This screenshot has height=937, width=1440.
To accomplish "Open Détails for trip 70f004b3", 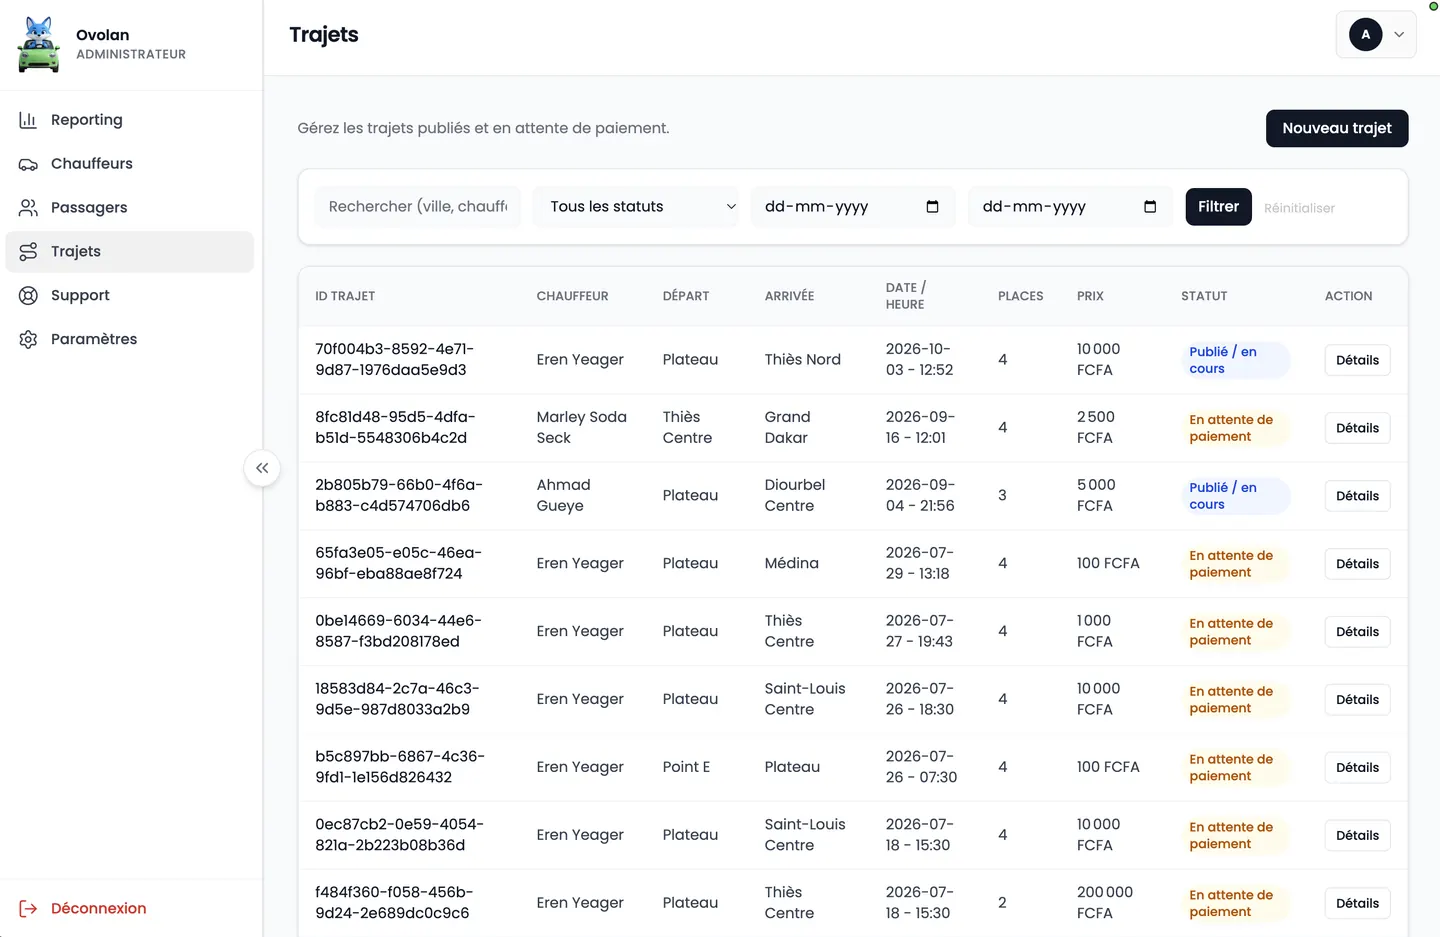I will click(1357, 360).
